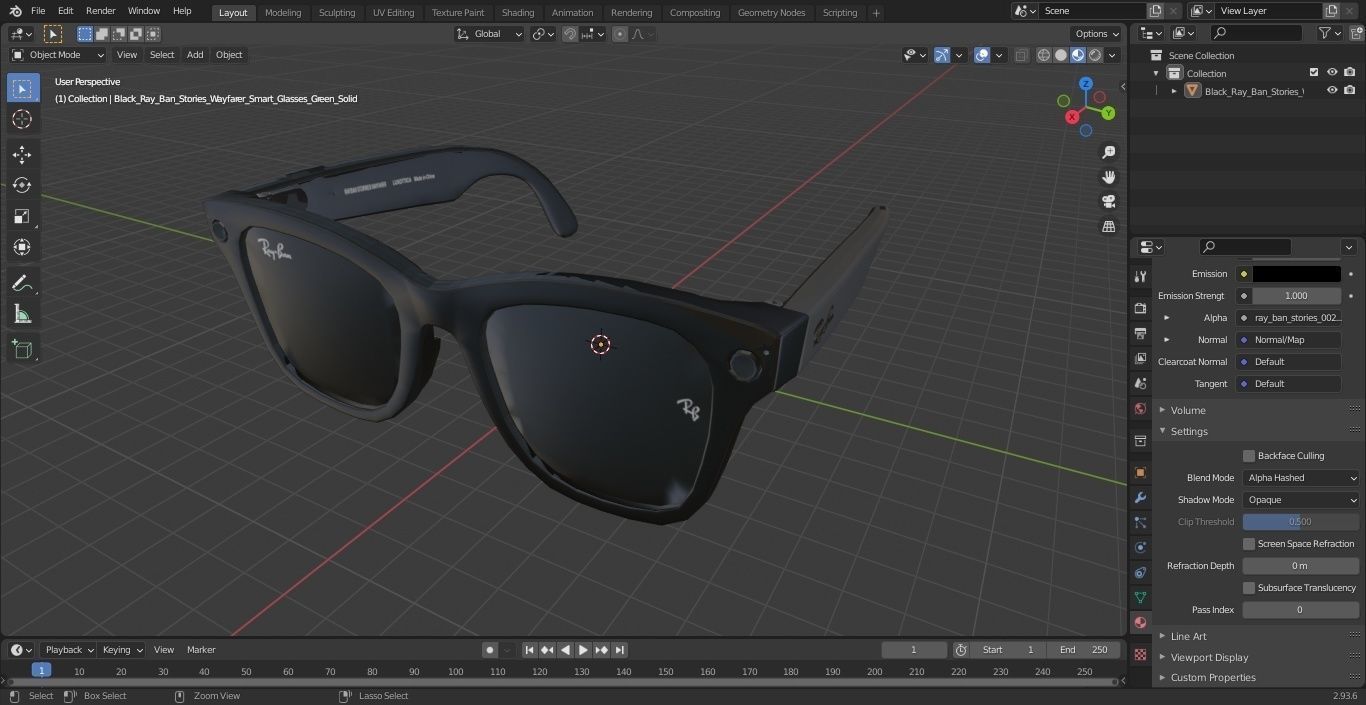Open the Playback popover in timeline
1366x705 pixels.
pos(69,650)
